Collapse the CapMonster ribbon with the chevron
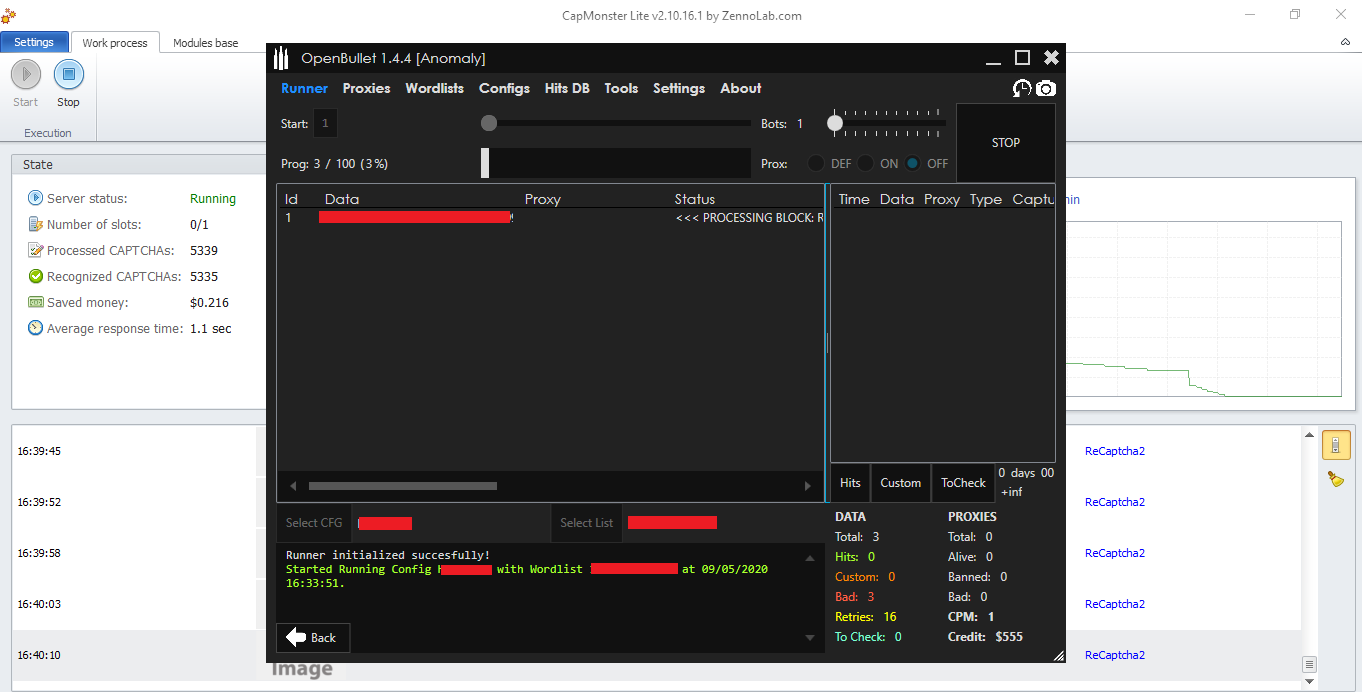Viewport: 1362px width, 692px height. (1345, 42)
